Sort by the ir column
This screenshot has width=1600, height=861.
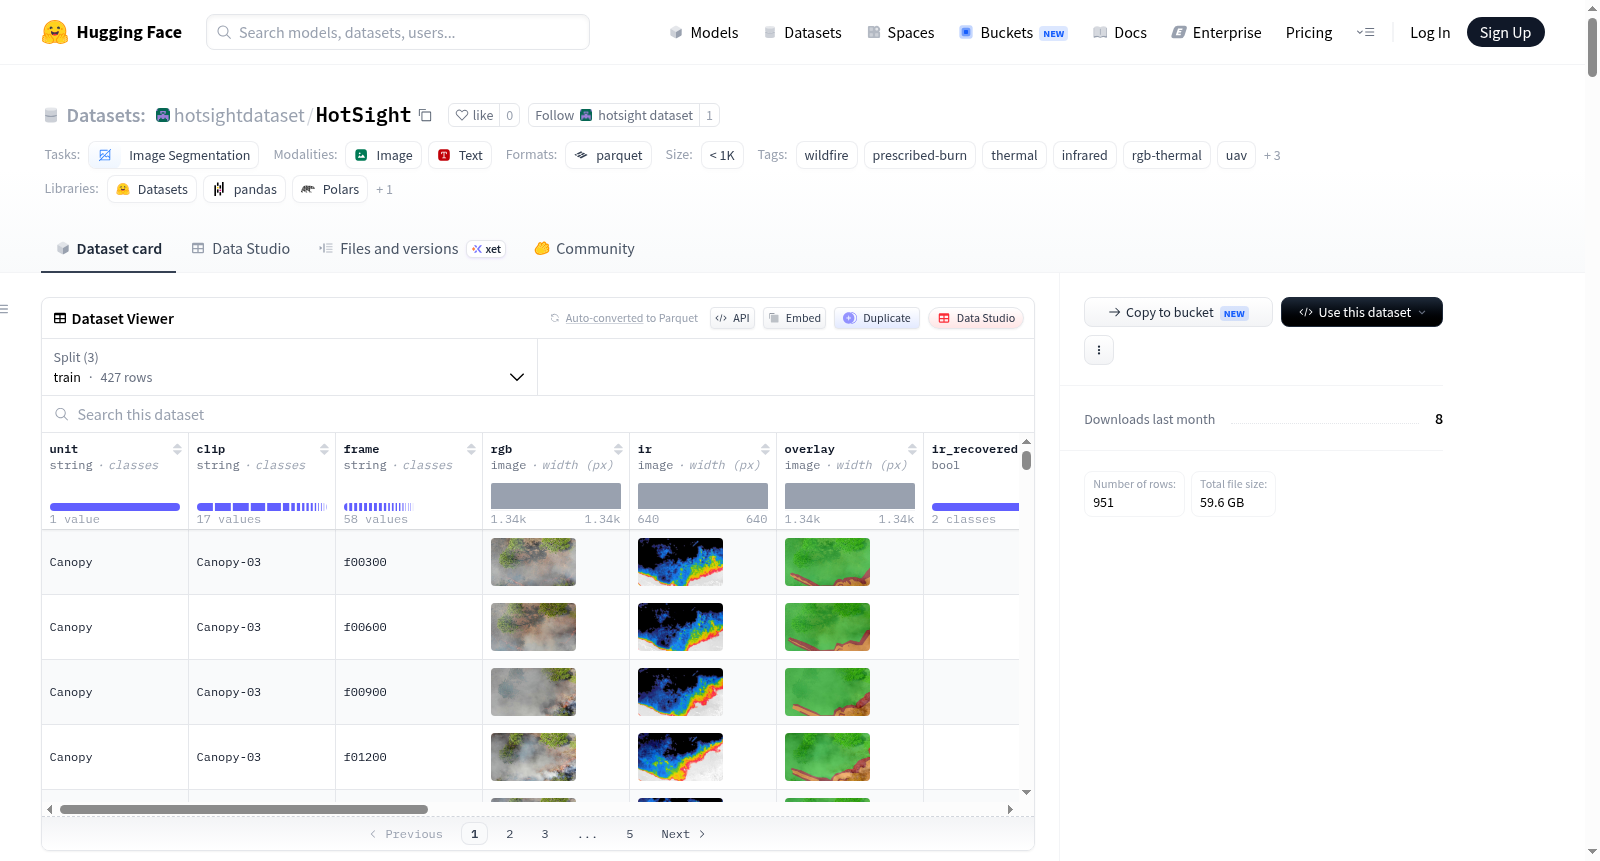click(x=765, y=449)
